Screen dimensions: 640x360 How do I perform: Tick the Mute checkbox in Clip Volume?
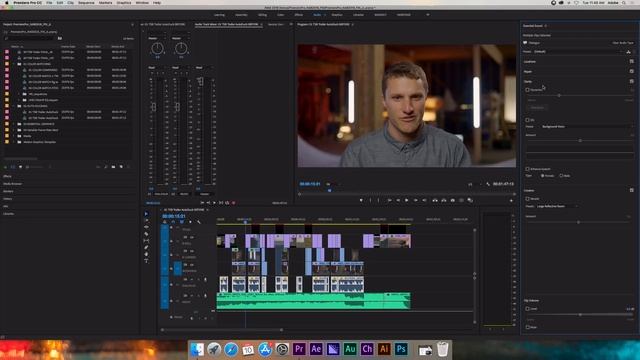pyautogui.click(x=527, y=327)
